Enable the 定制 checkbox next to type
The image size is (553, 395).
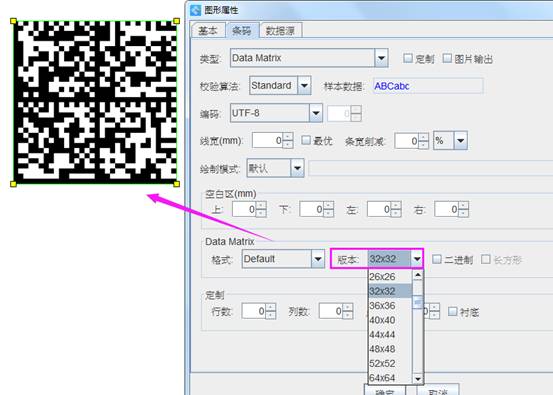click(408, 58)
